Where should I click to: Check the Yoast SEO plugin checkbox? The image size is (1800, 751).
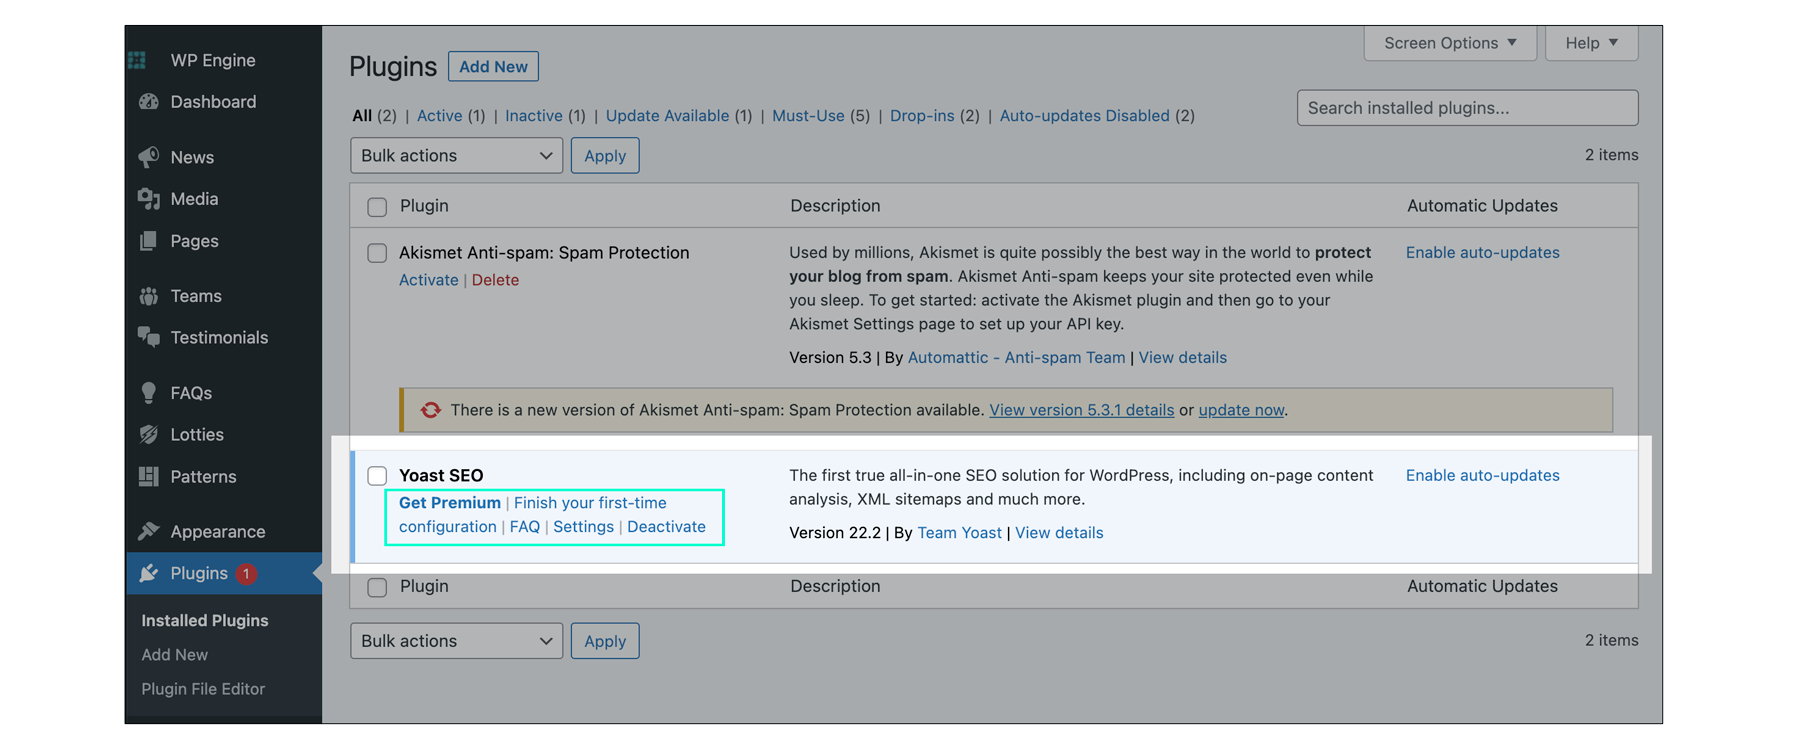point(377,476)
